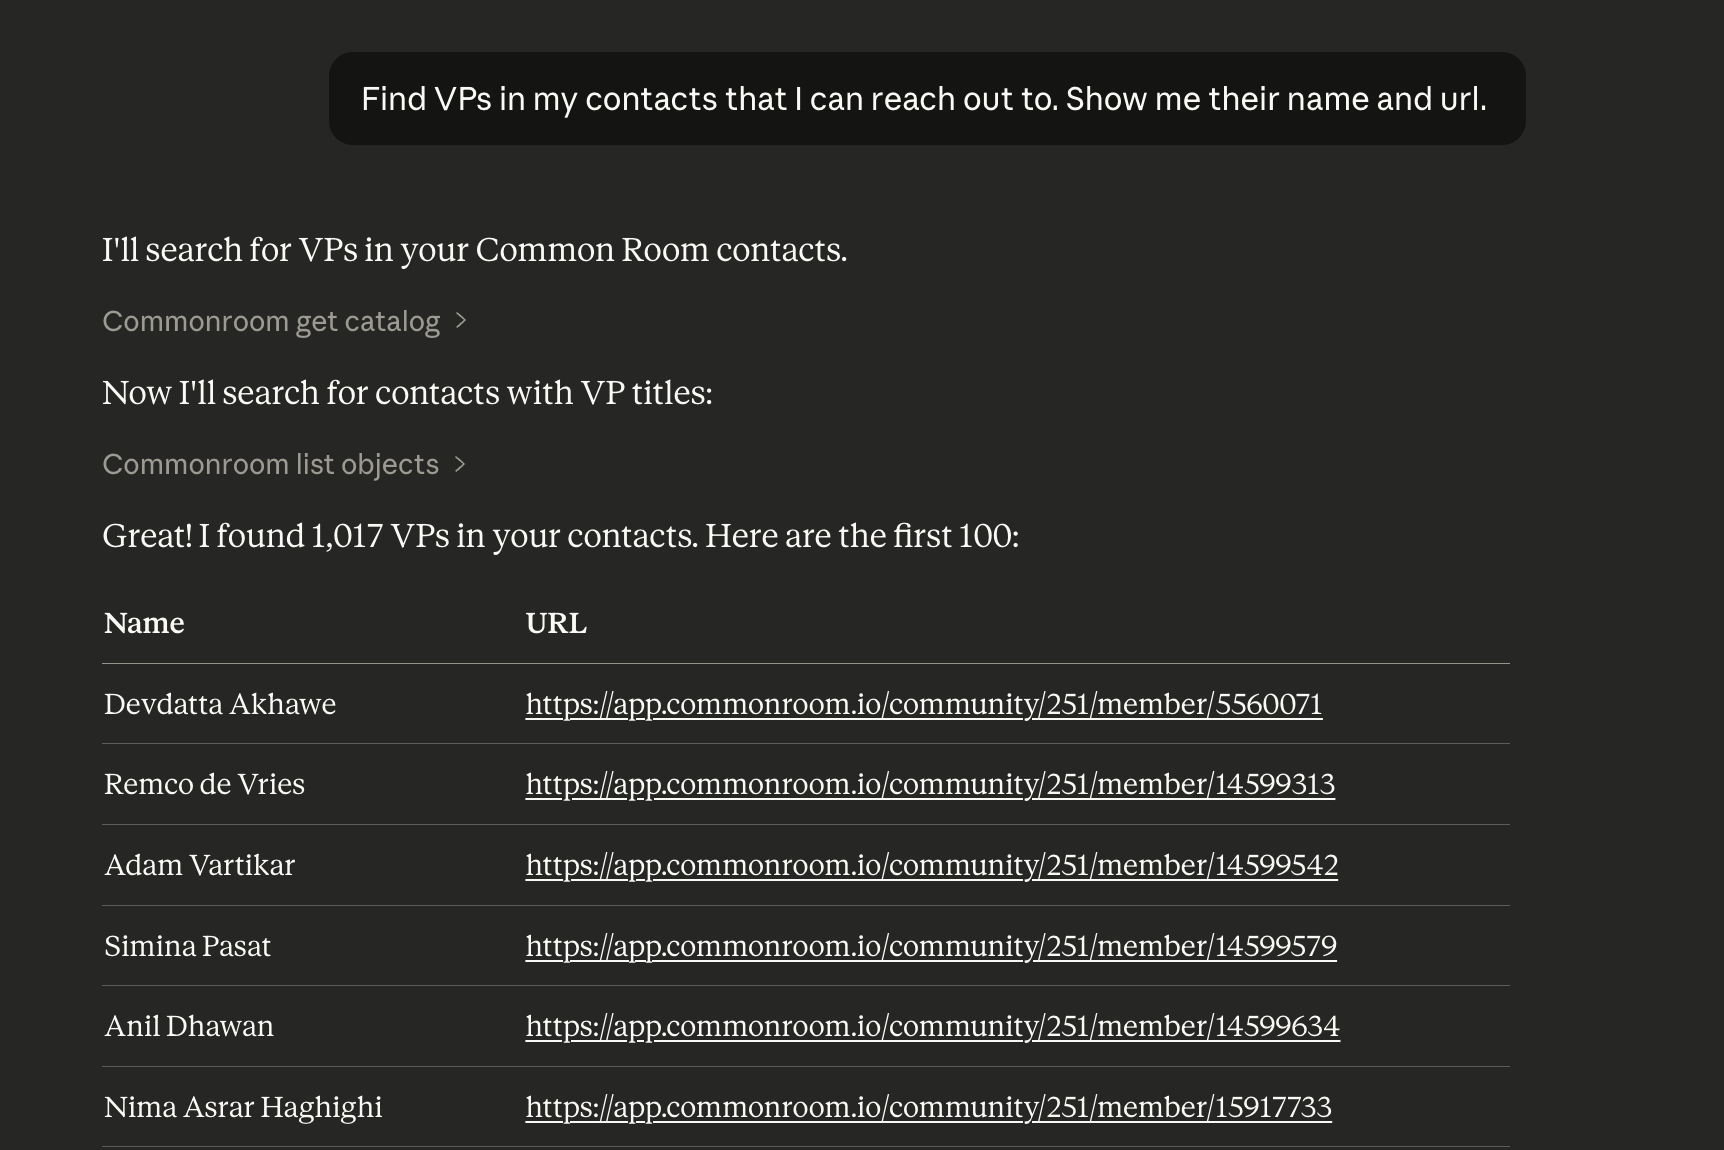Click the Name column header

pyautogui.click(x=144, y=623)
